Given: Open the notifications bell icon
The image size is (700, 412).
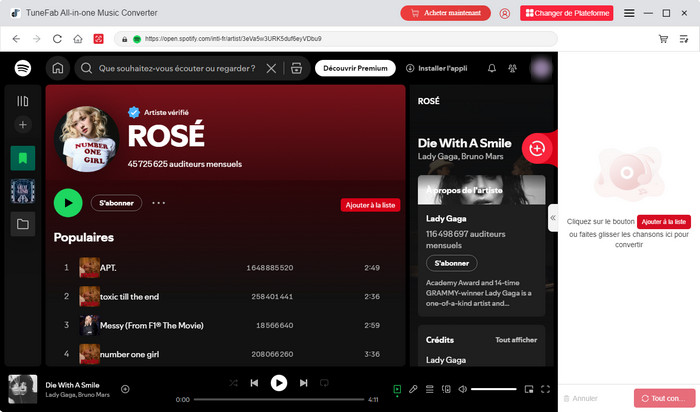Looking at the screenshot, I should 491,69.
